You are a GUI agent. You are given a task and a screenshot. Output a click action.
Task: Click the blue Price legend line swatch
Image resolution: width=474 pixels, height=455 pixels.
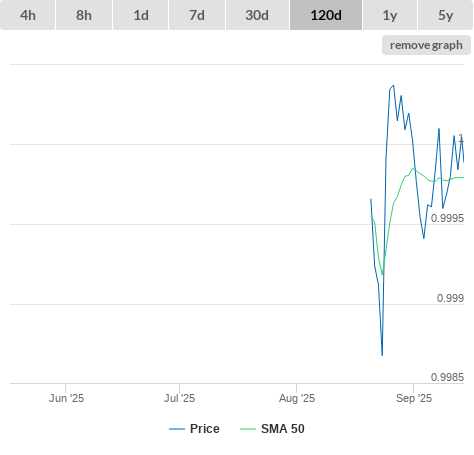[177, 429]
